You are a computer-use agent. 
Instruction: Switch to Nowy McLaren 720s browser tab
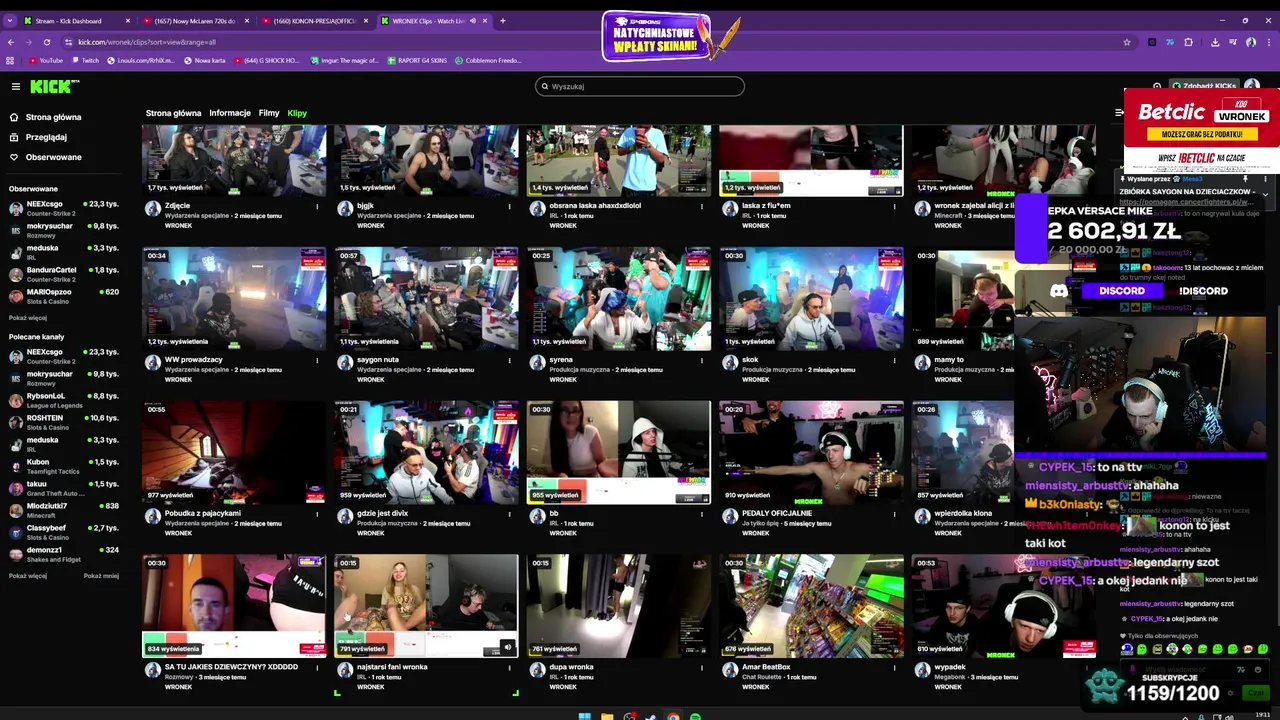tap(194, 21)
